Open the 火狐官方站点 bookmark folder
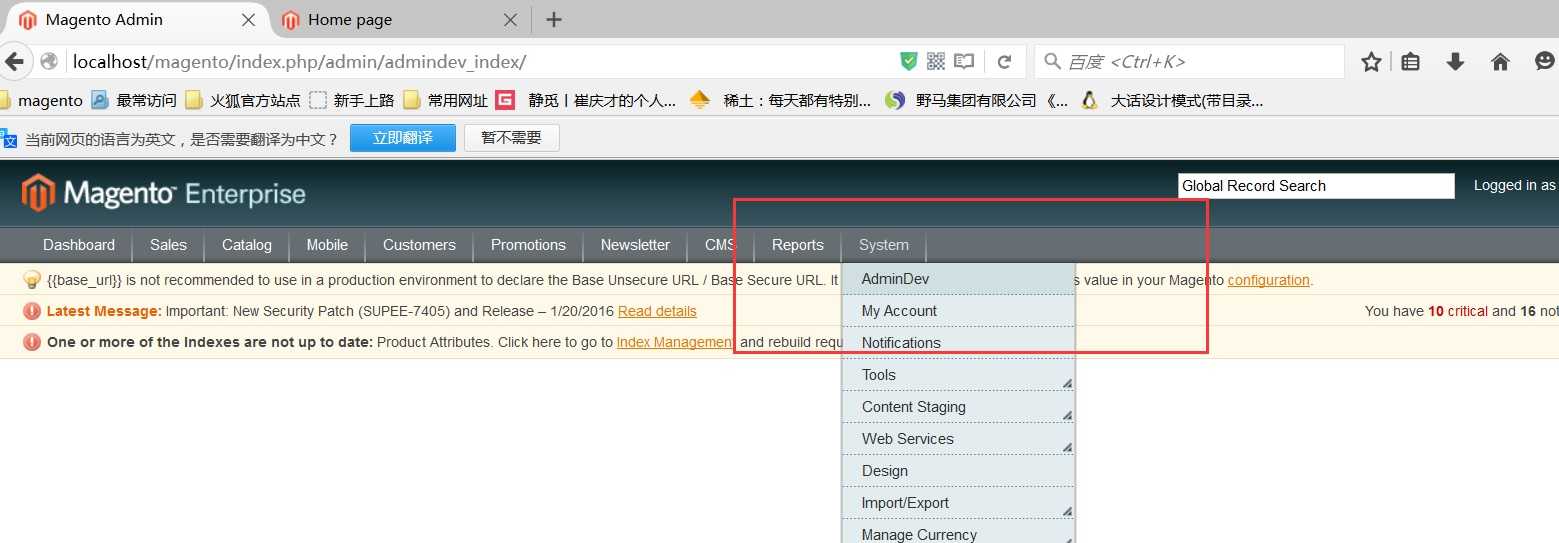Image resolution: width=1559 pixels, height=543 pixels. [243, 100]
